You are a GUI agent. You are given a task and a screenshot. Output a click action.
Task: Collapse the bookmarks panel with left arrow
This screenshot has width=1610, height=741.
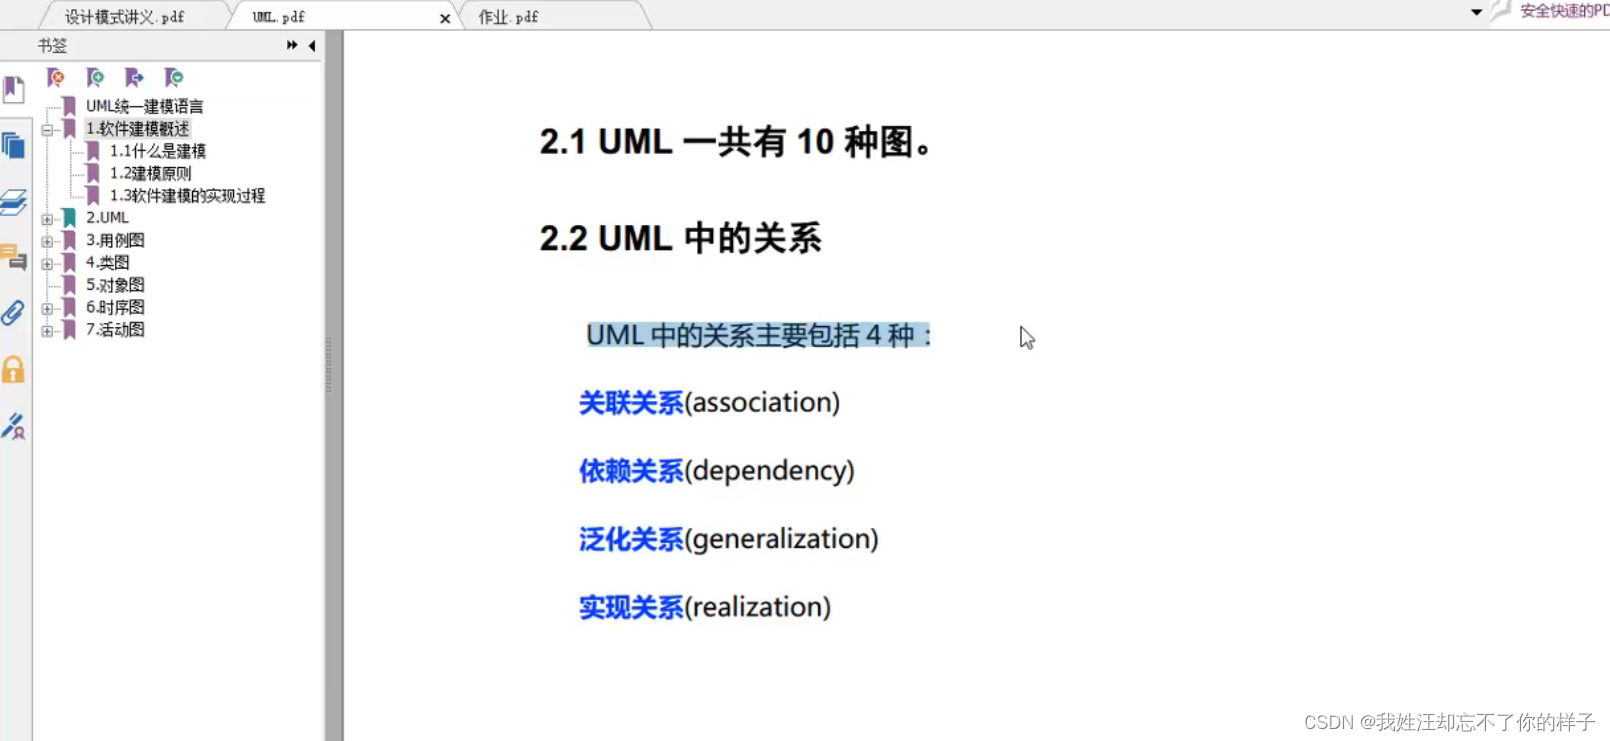click(312, 45)
